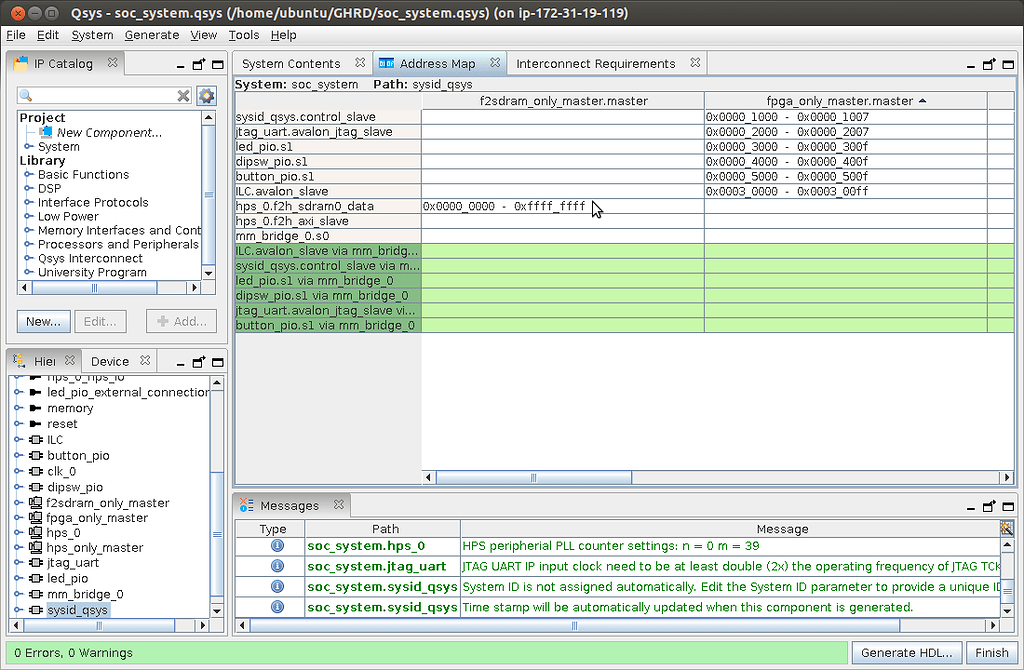Select jtag_uart in hierarchy tree
This screenshot has height=670, width=1024.
[72, 562]
